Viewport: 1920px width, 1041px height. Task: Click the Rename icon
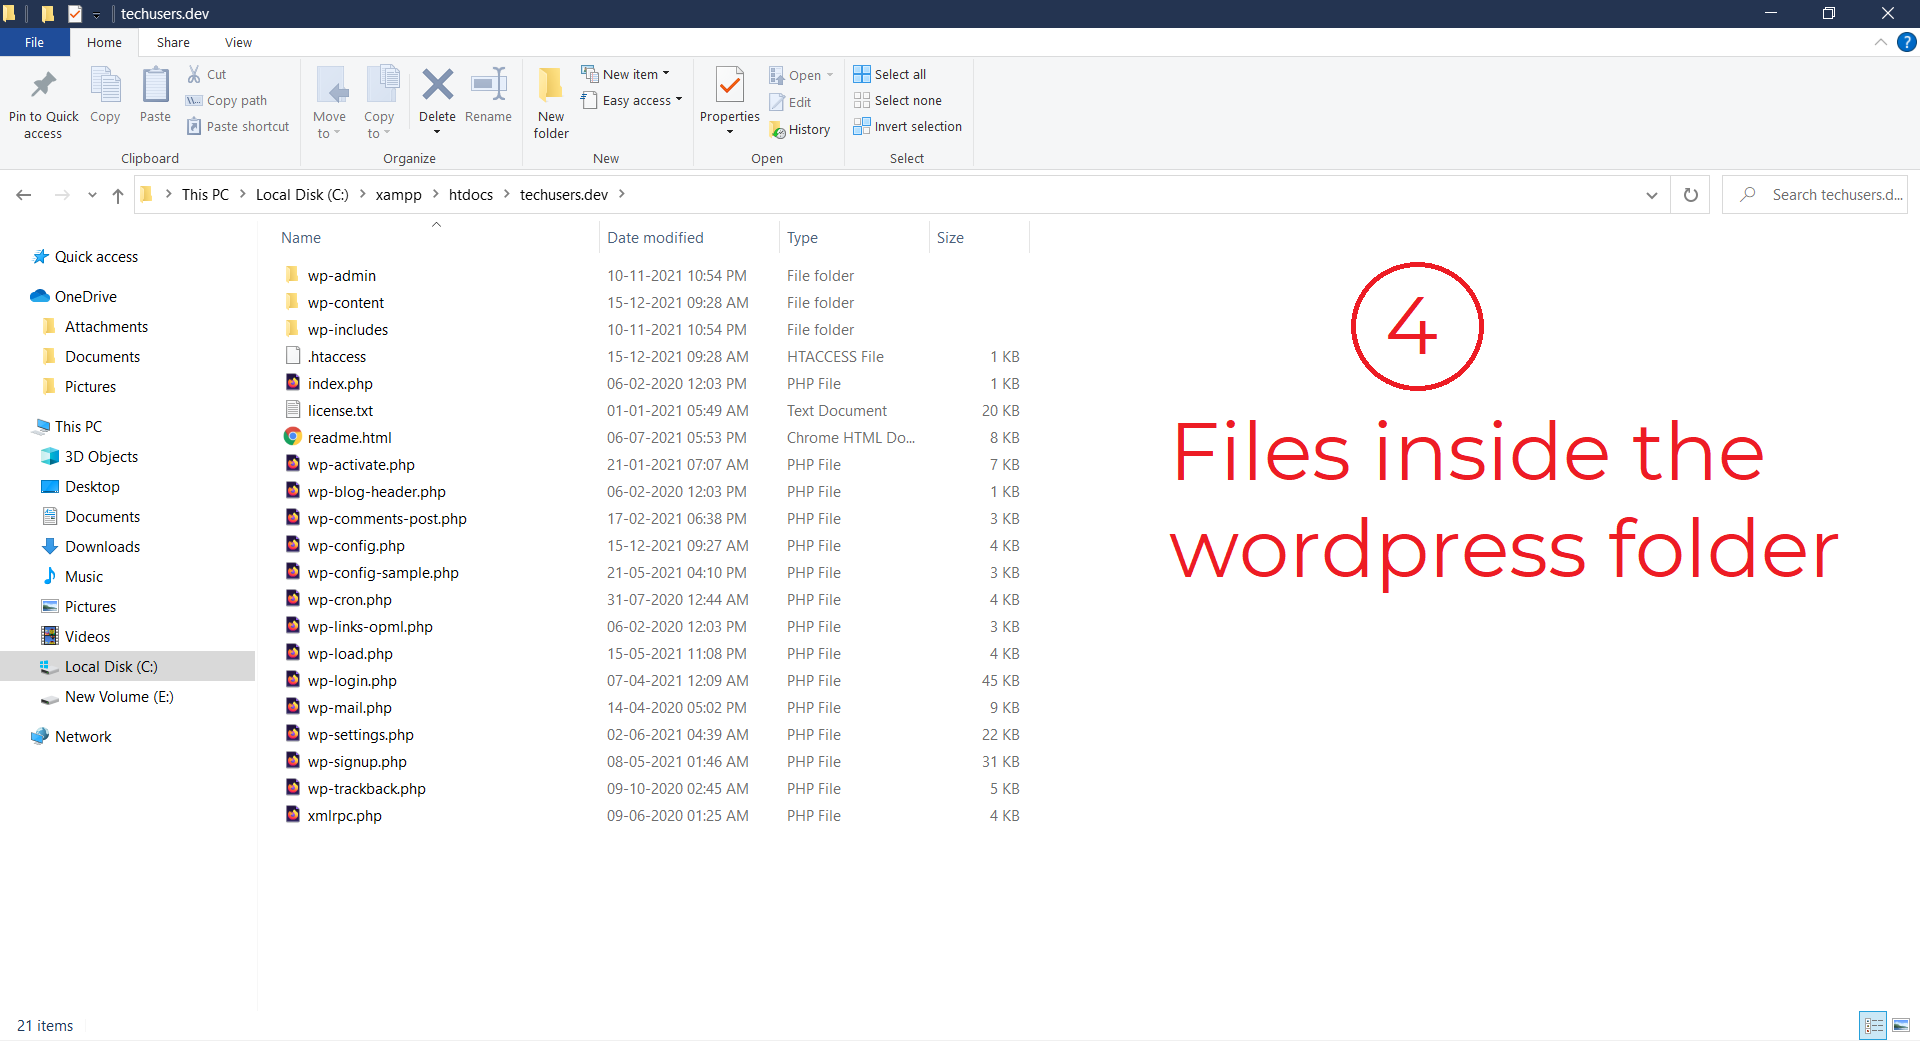click(x=488, y=85)
